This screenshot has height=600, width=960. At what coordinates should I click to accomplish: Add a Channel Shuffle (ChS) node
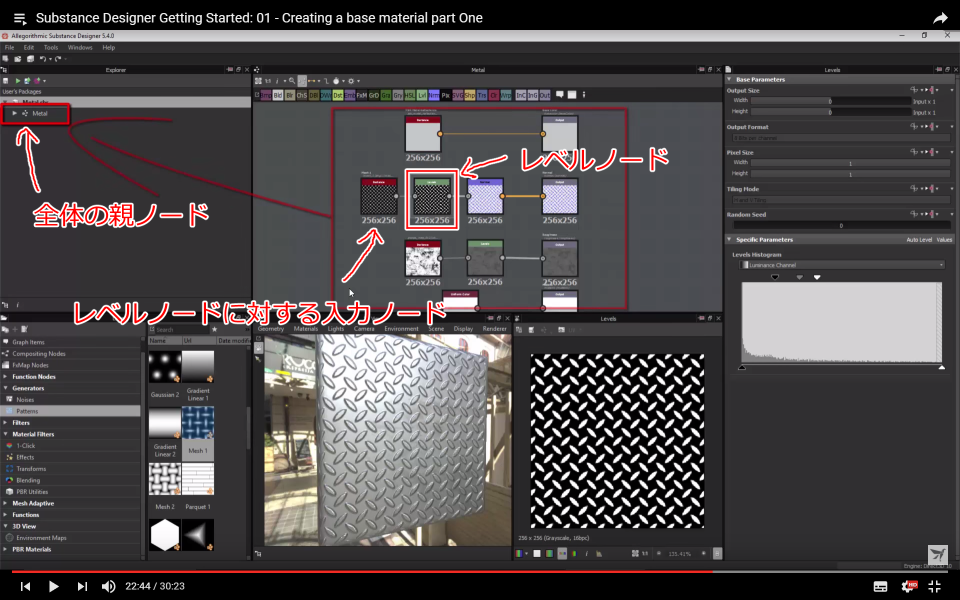pos(302,95)
